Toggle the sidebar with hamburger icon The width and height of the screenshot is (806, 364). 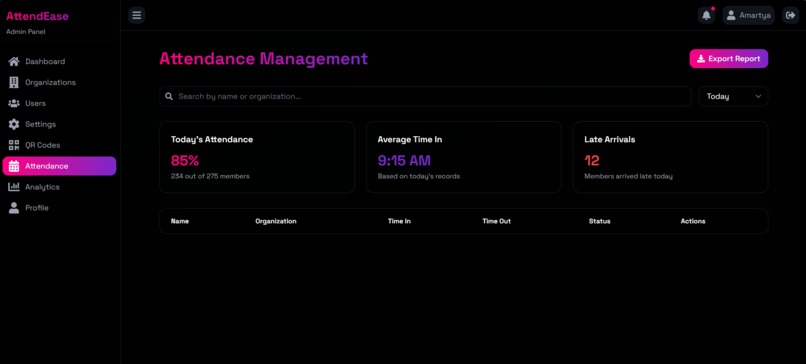[x=137, y=15]
